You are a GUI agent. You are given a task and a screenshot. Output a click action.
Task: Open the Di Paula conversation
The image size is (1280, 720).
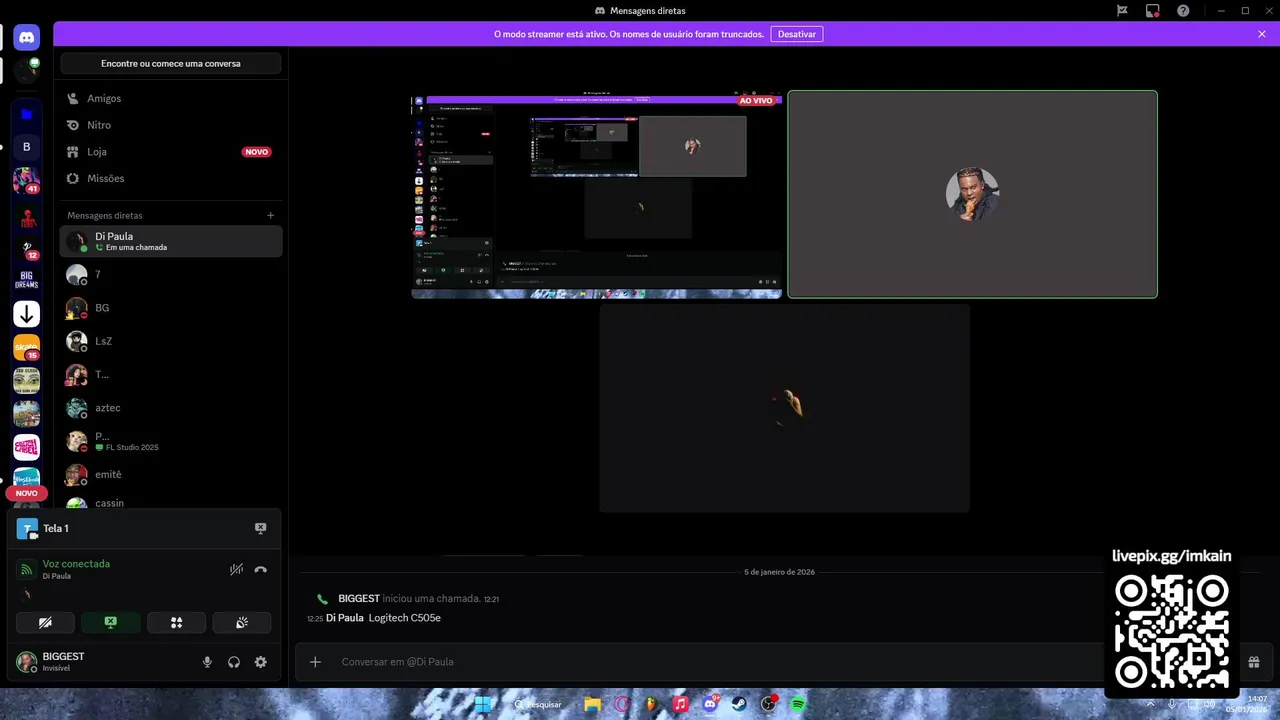coord(171,241)
